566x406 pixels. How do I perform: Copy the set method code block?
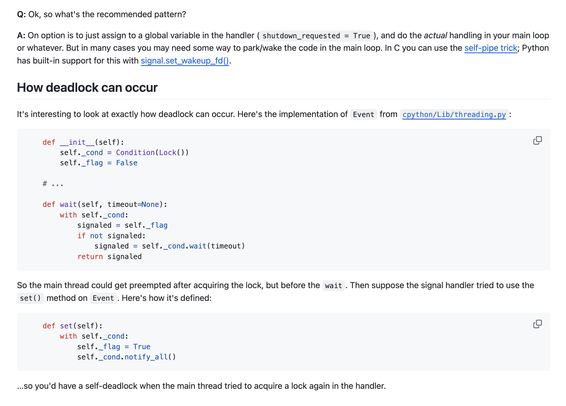click(x=537, y=324)
